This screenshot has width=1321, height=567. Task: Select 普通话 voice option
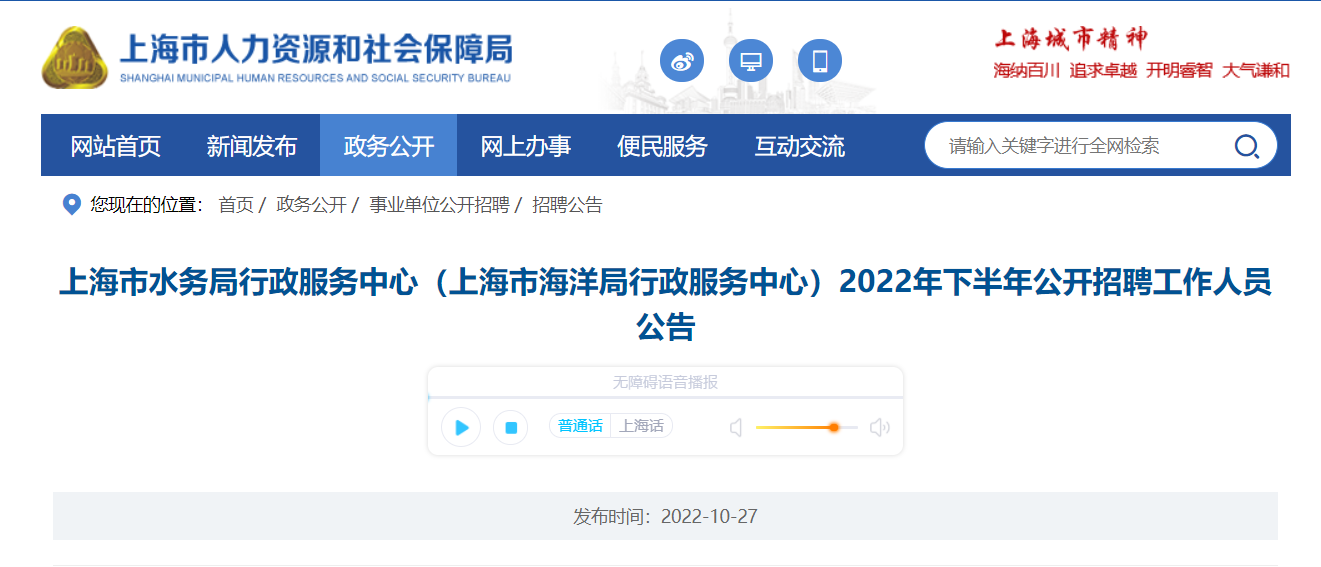tap(580, 426)
